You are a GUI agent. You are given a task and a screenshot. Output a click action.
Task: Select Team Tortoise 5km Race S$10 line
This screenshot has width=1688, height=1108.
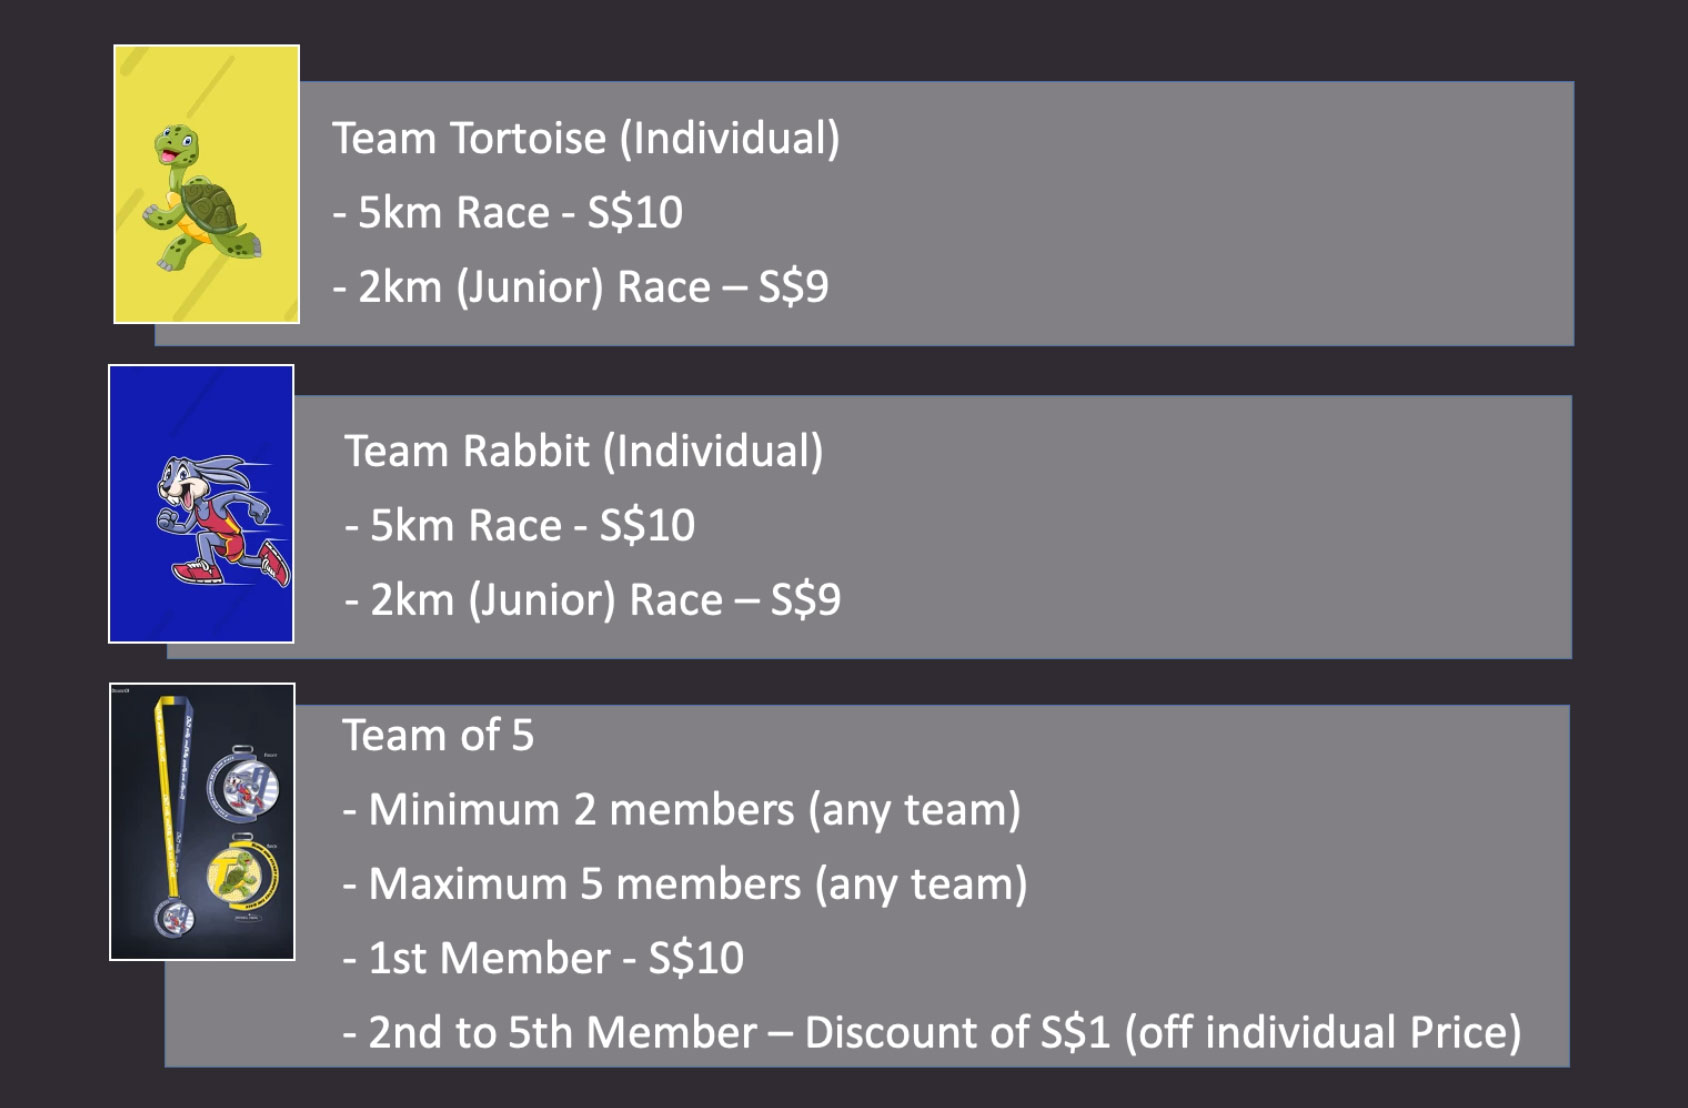tap(508, 212)
